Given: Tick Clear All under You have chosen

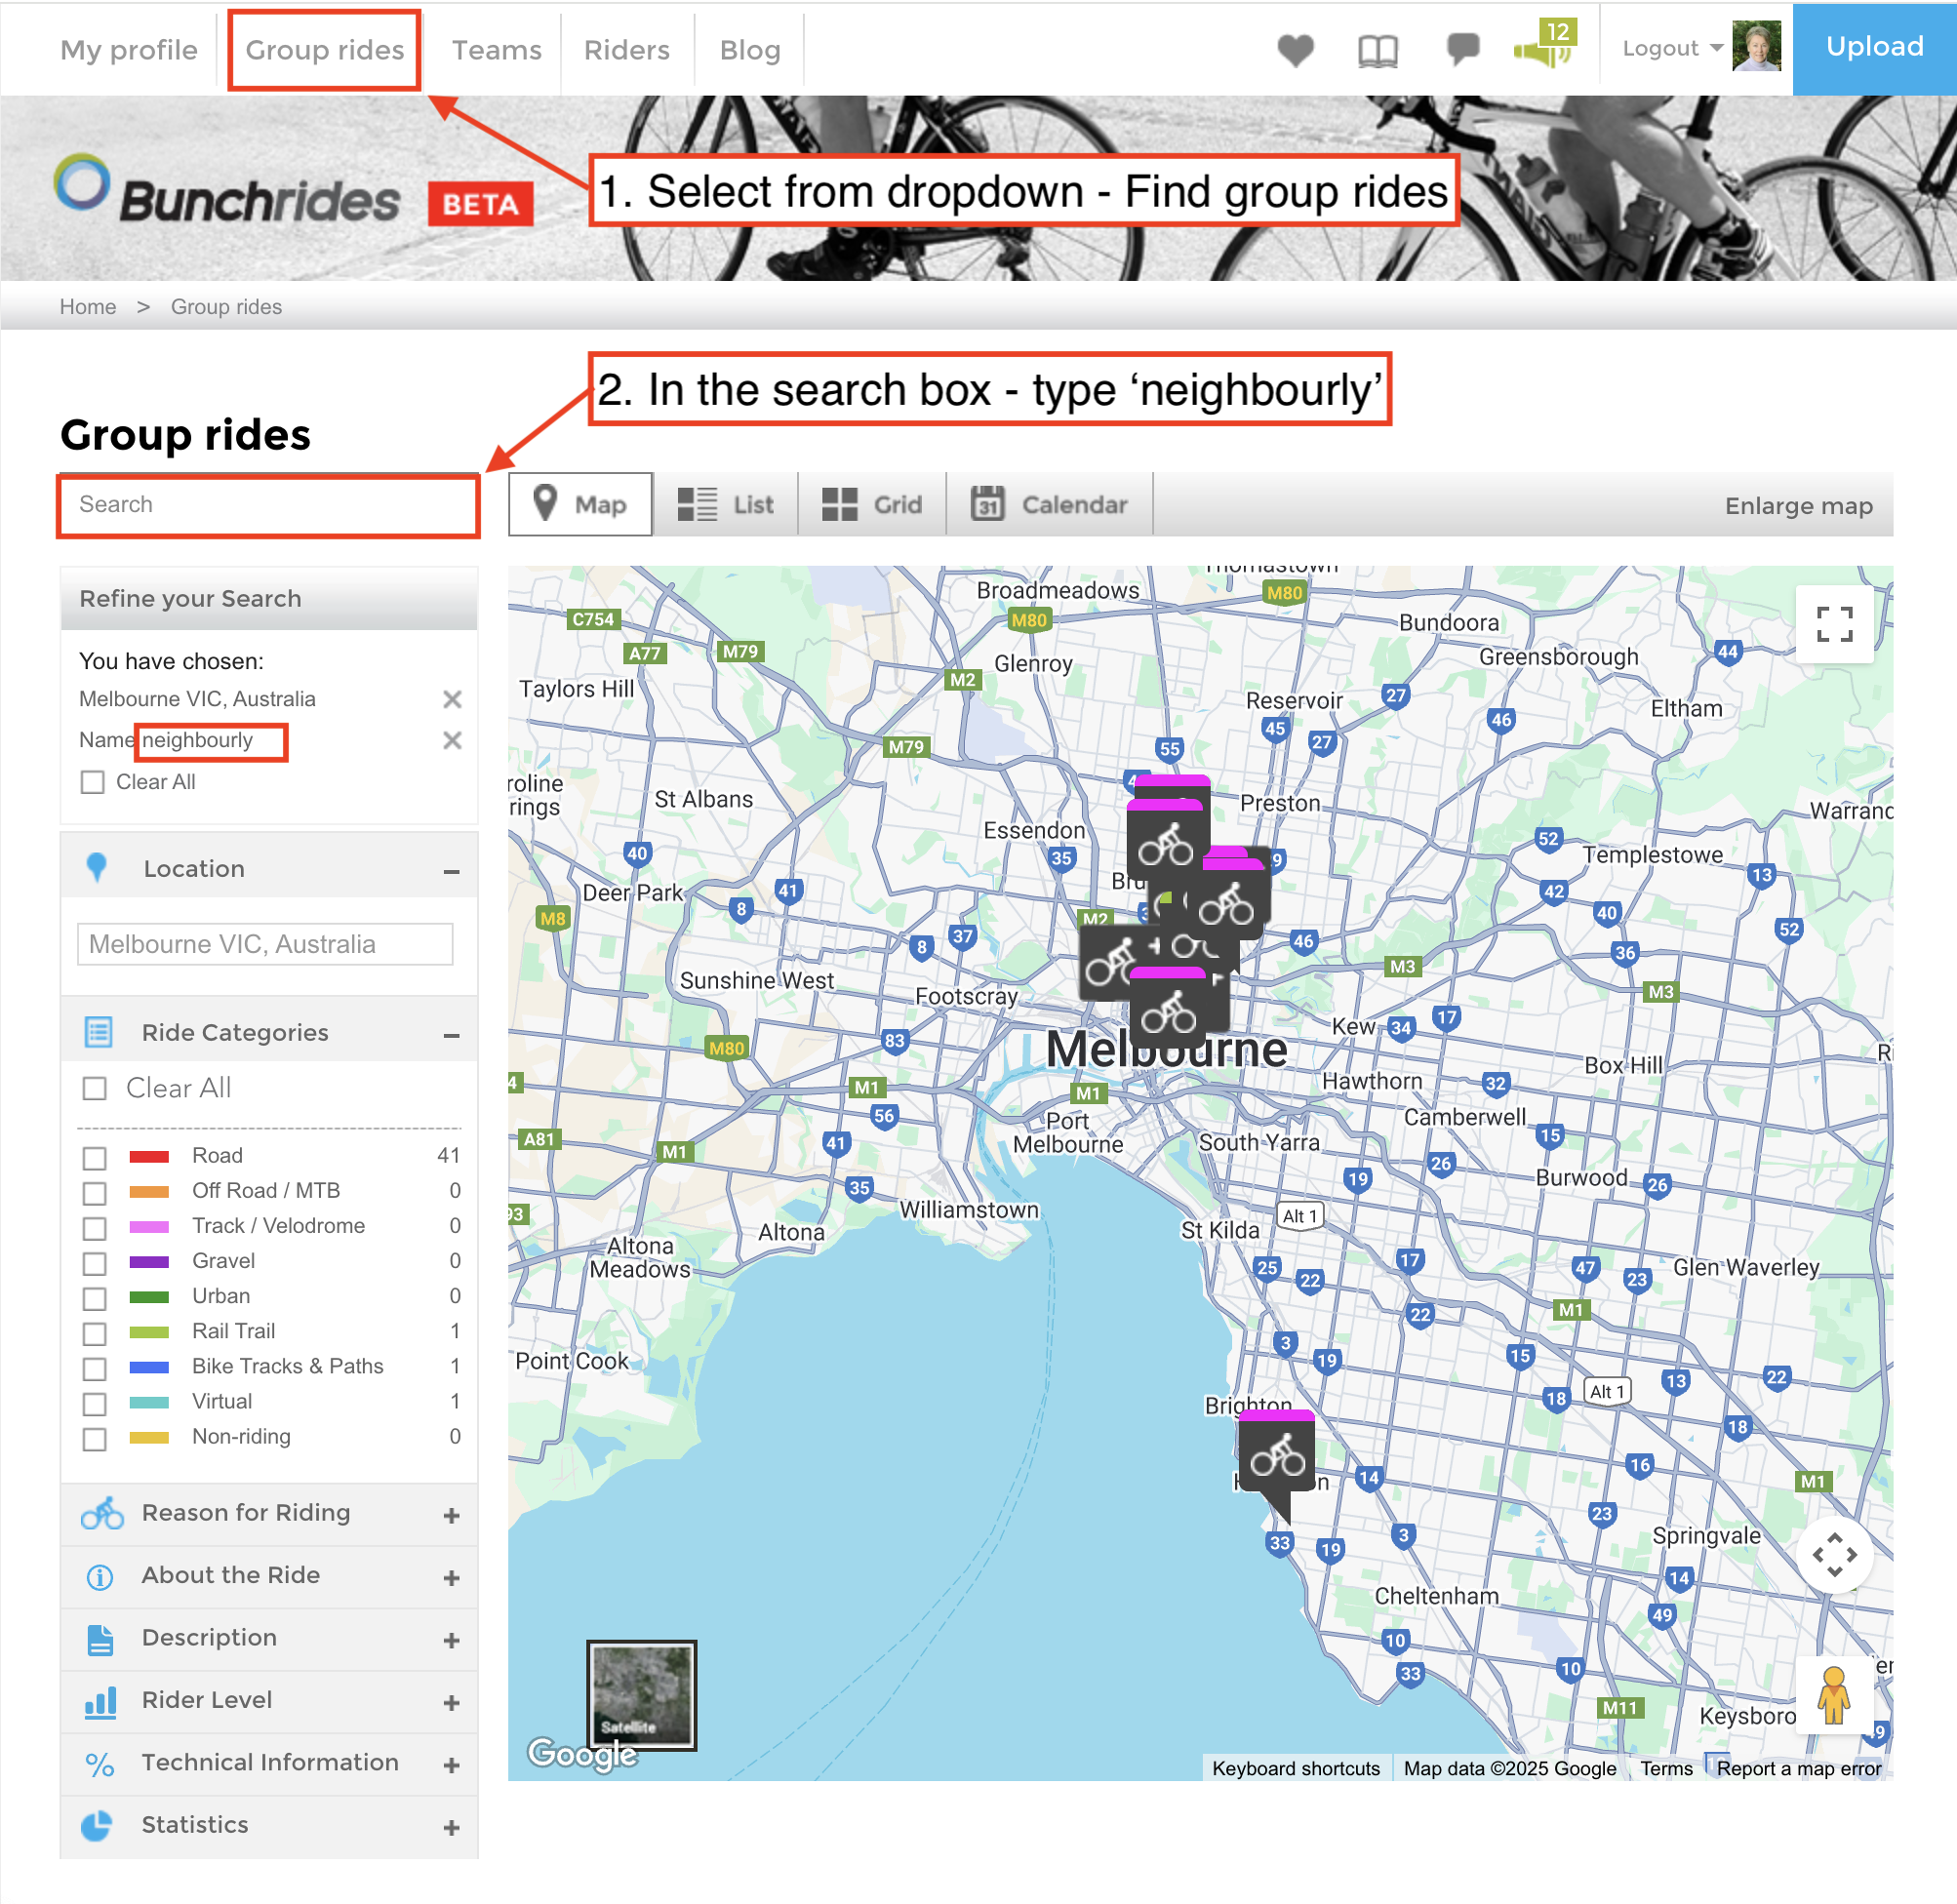Looking at the screenshot, I should point(93,782).
